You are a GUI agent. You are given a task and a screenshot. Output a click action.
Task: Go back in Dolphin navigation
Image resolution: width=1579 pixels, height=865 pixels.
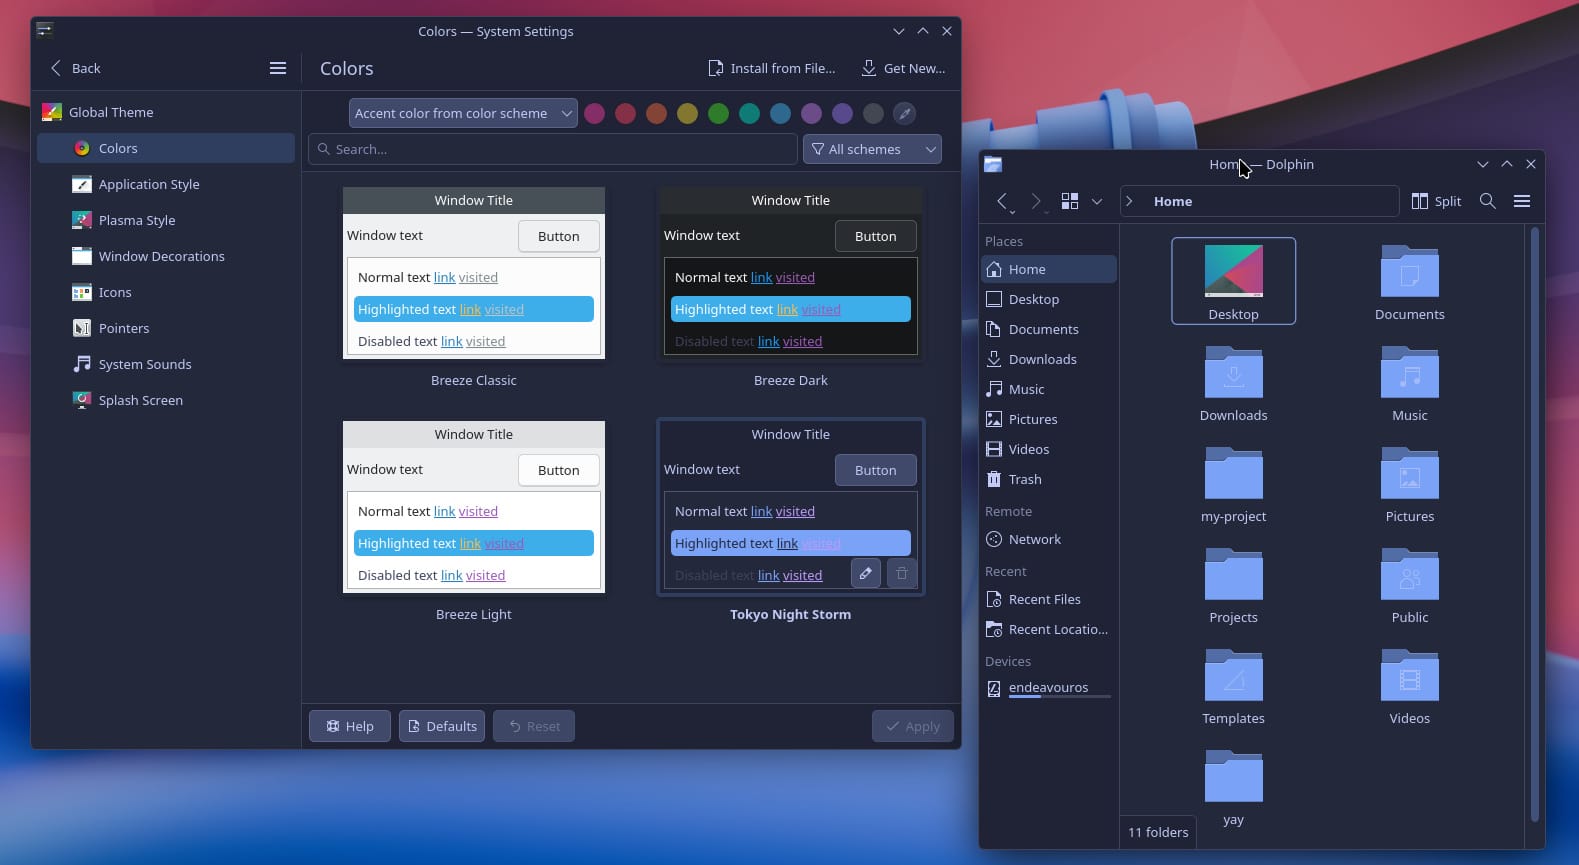pos(1004,201)
